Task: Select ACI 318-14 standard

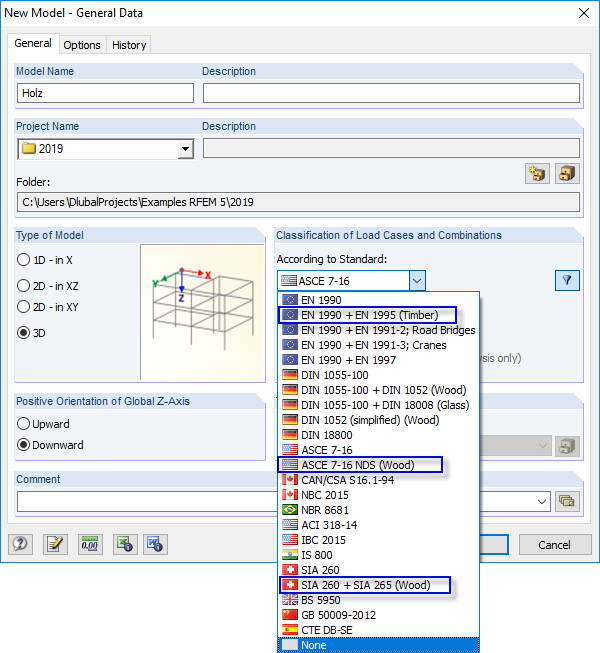Action: click(378, 525)
